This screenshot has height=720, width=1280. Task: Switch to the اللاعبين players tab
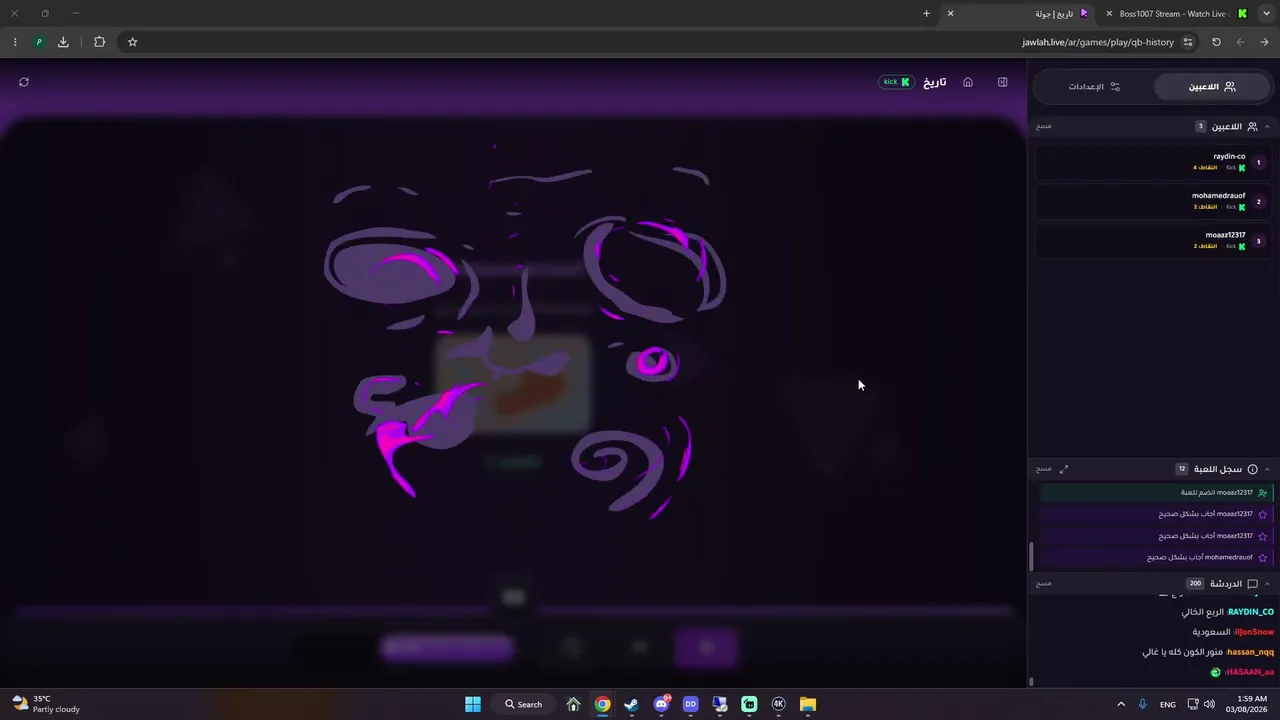pos(1212,87)
